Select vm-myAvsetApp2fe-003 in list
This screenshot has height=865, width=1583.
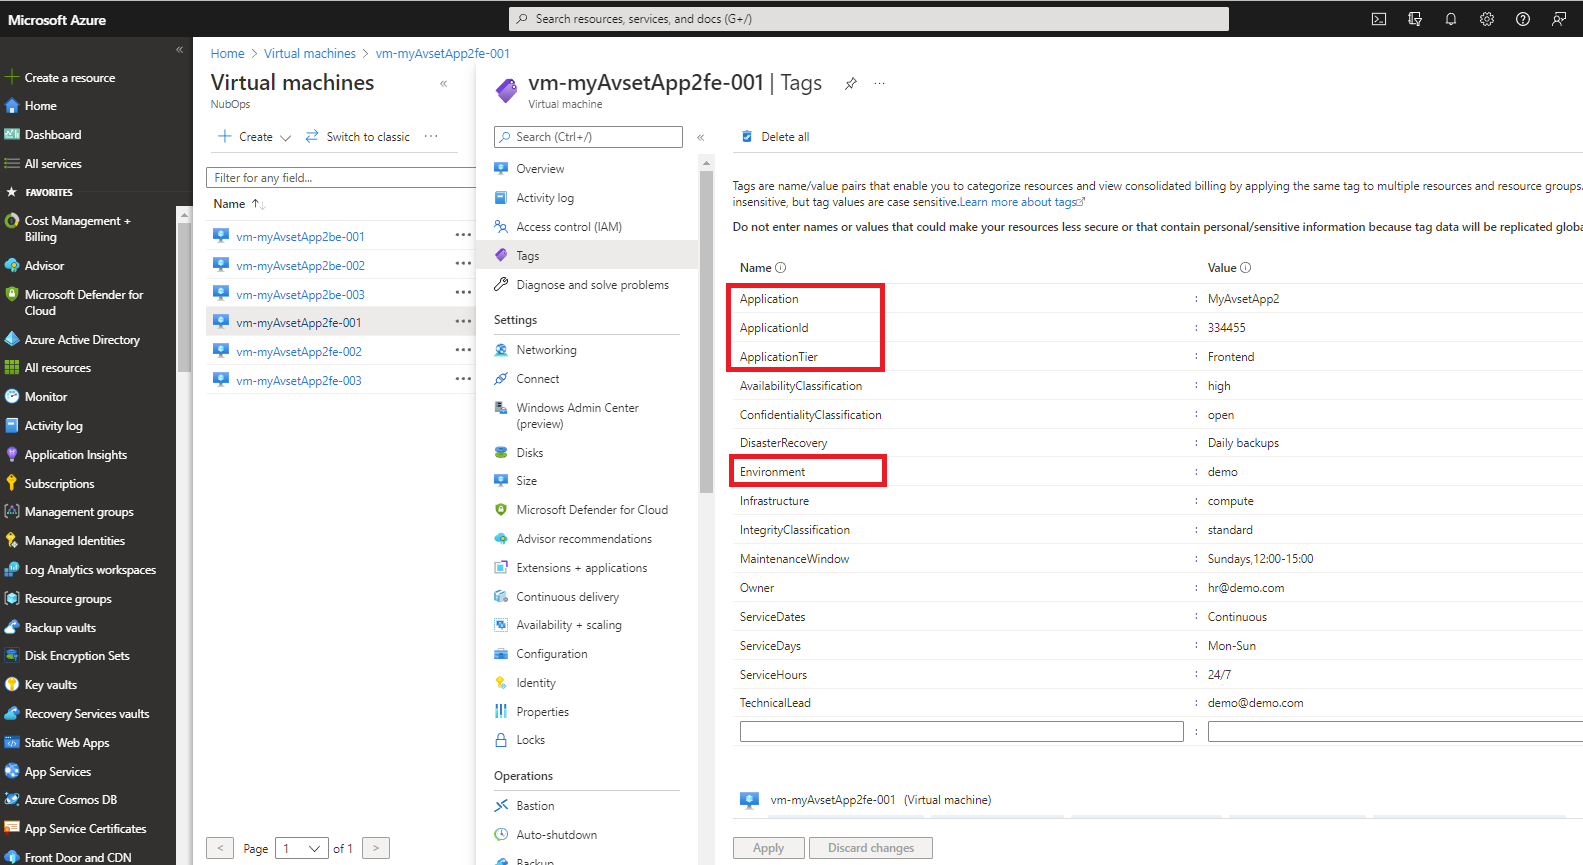point(299,381)
